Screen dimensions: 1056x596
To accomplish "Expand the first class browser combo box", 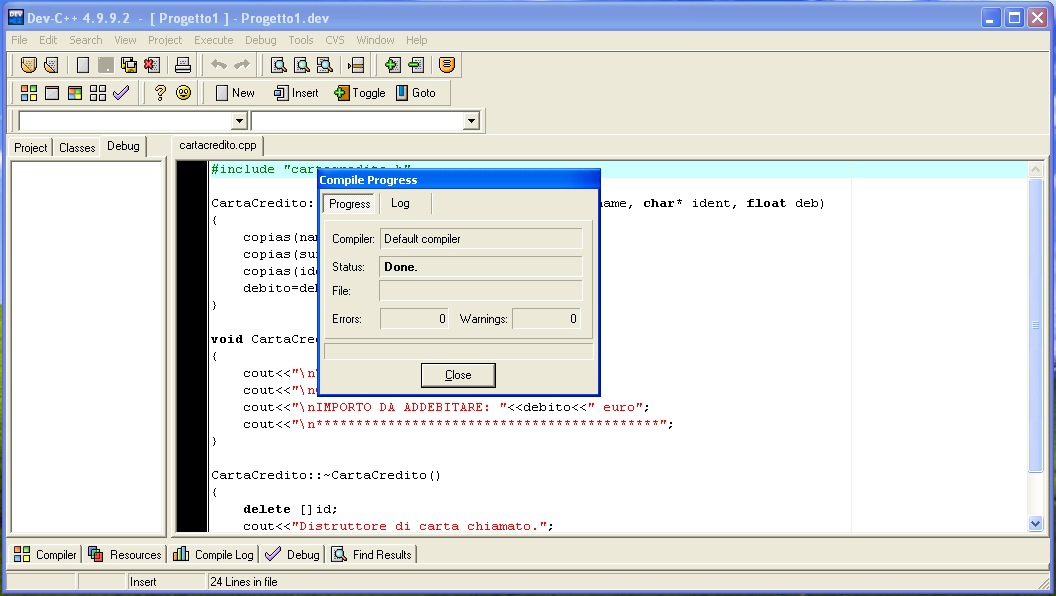I will click(239, 121).
